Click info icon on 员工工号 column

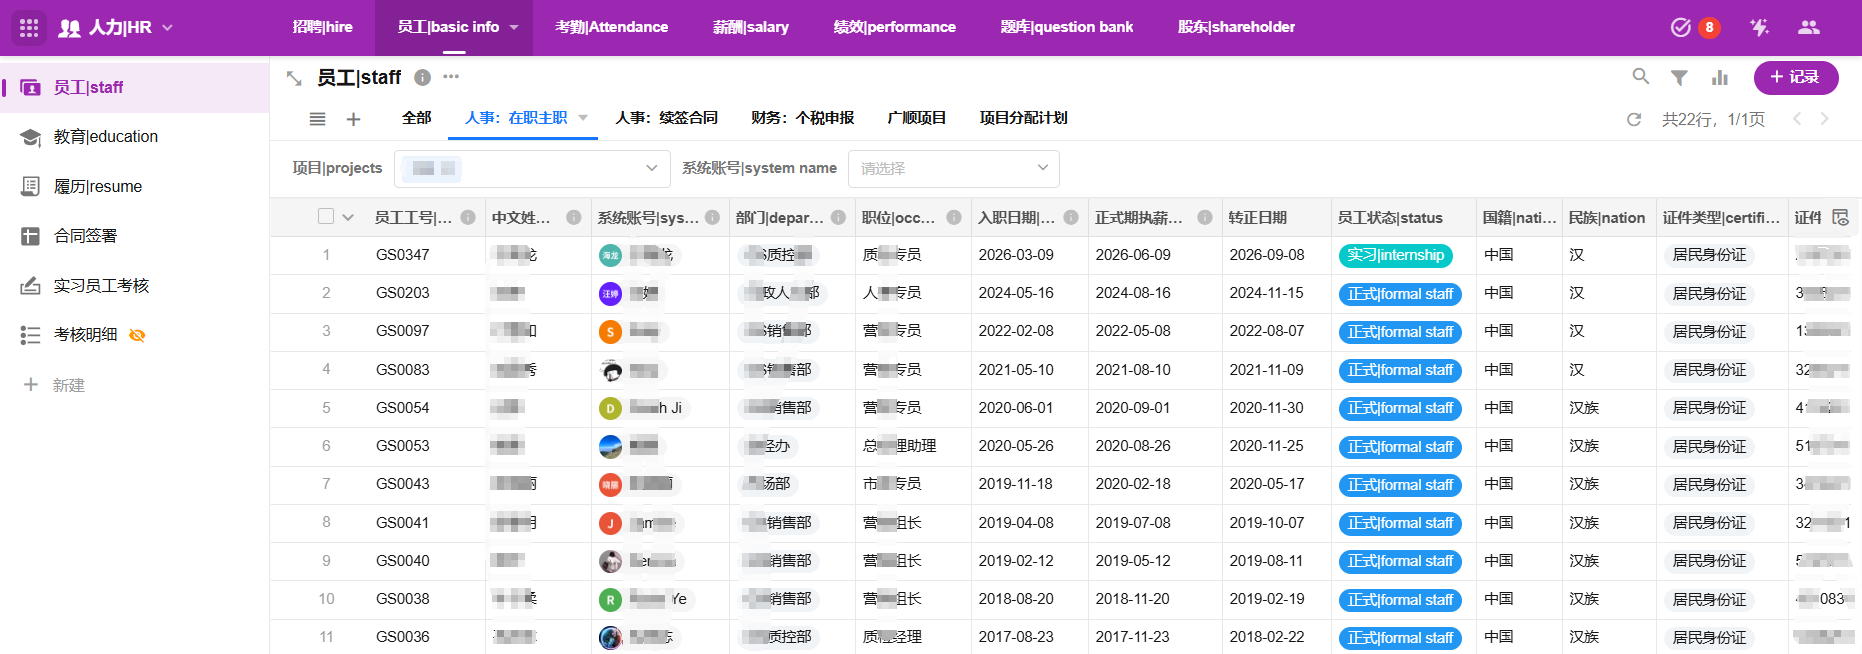468,217
